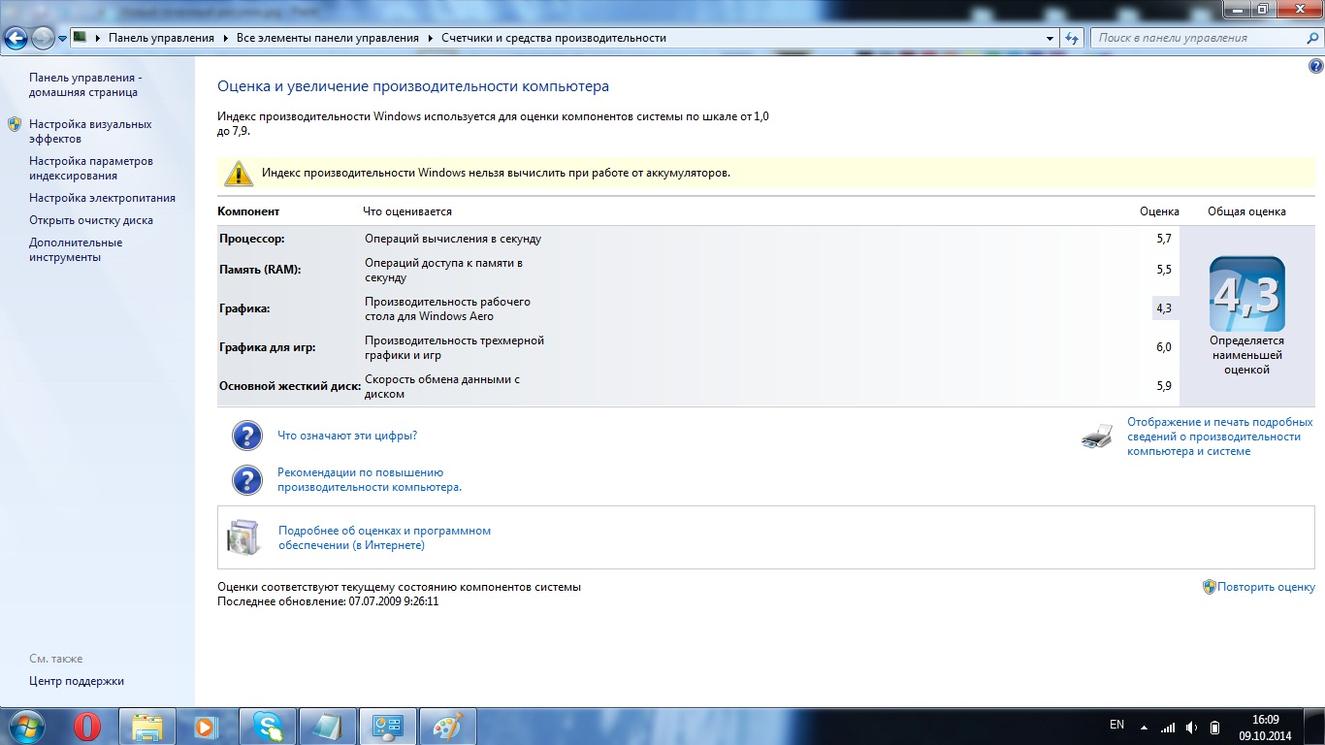Open 'Открыть очистку диска' link
The height and width of the screenshot is (745, 1325).
click(91, 220)
